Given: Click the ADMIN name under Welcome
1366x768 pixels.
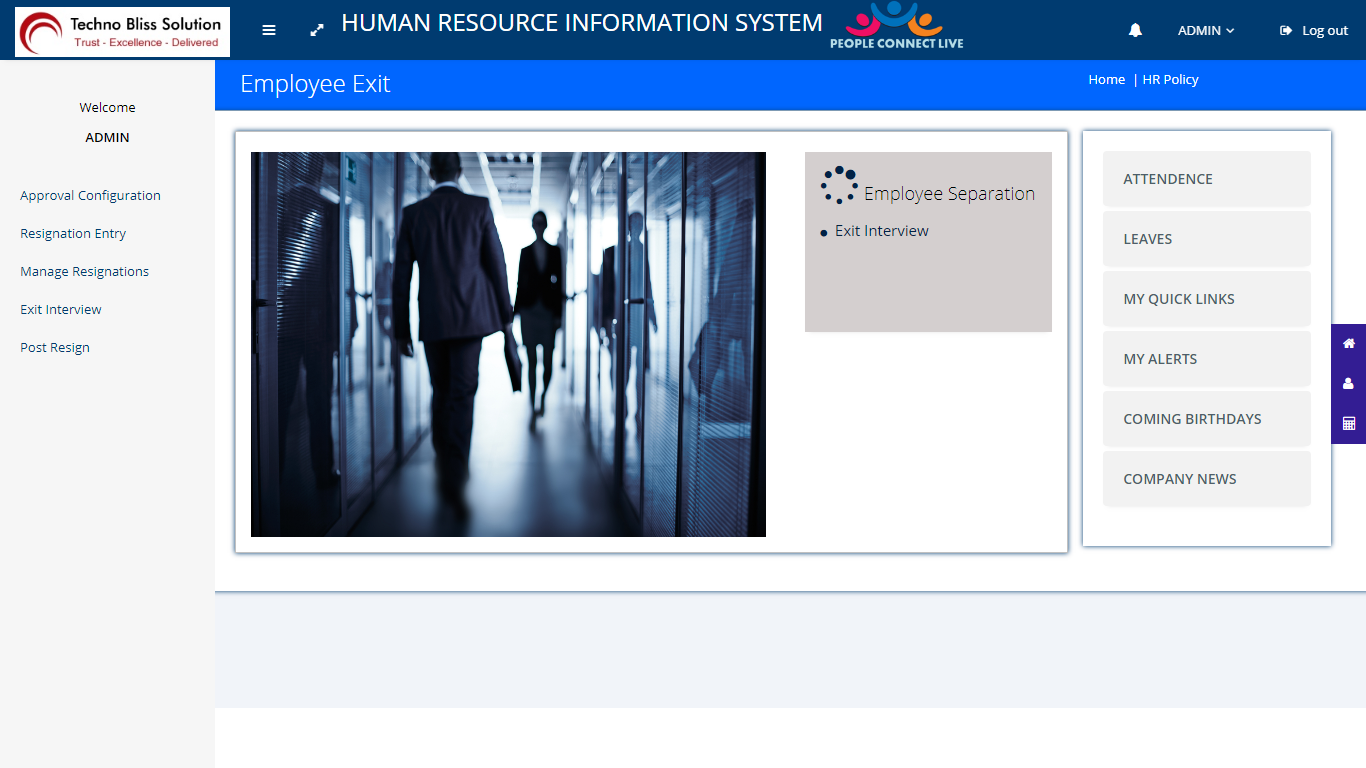Looking at the screenshot, I should click(107, 138).
